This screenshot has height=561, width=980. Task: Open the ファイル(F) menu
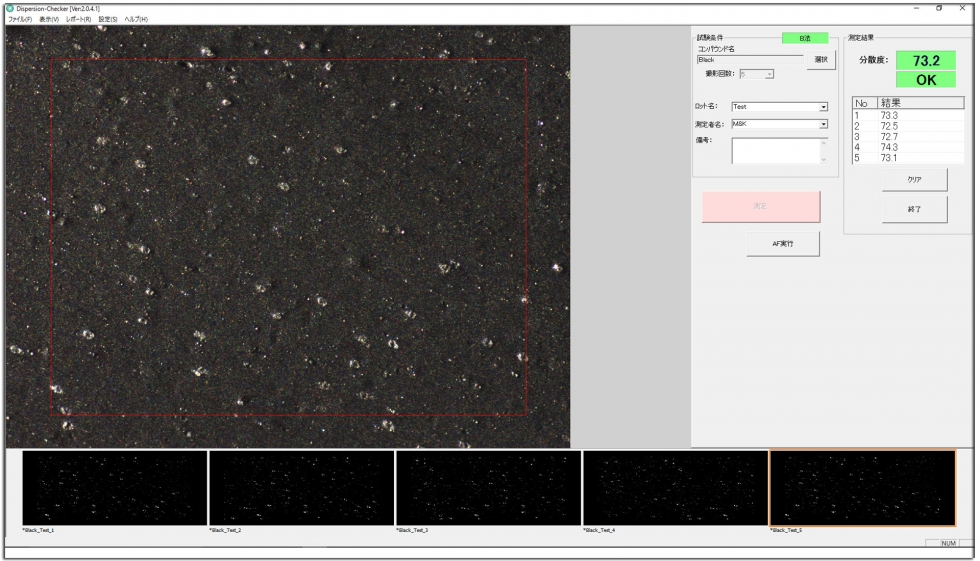point(20,19)
